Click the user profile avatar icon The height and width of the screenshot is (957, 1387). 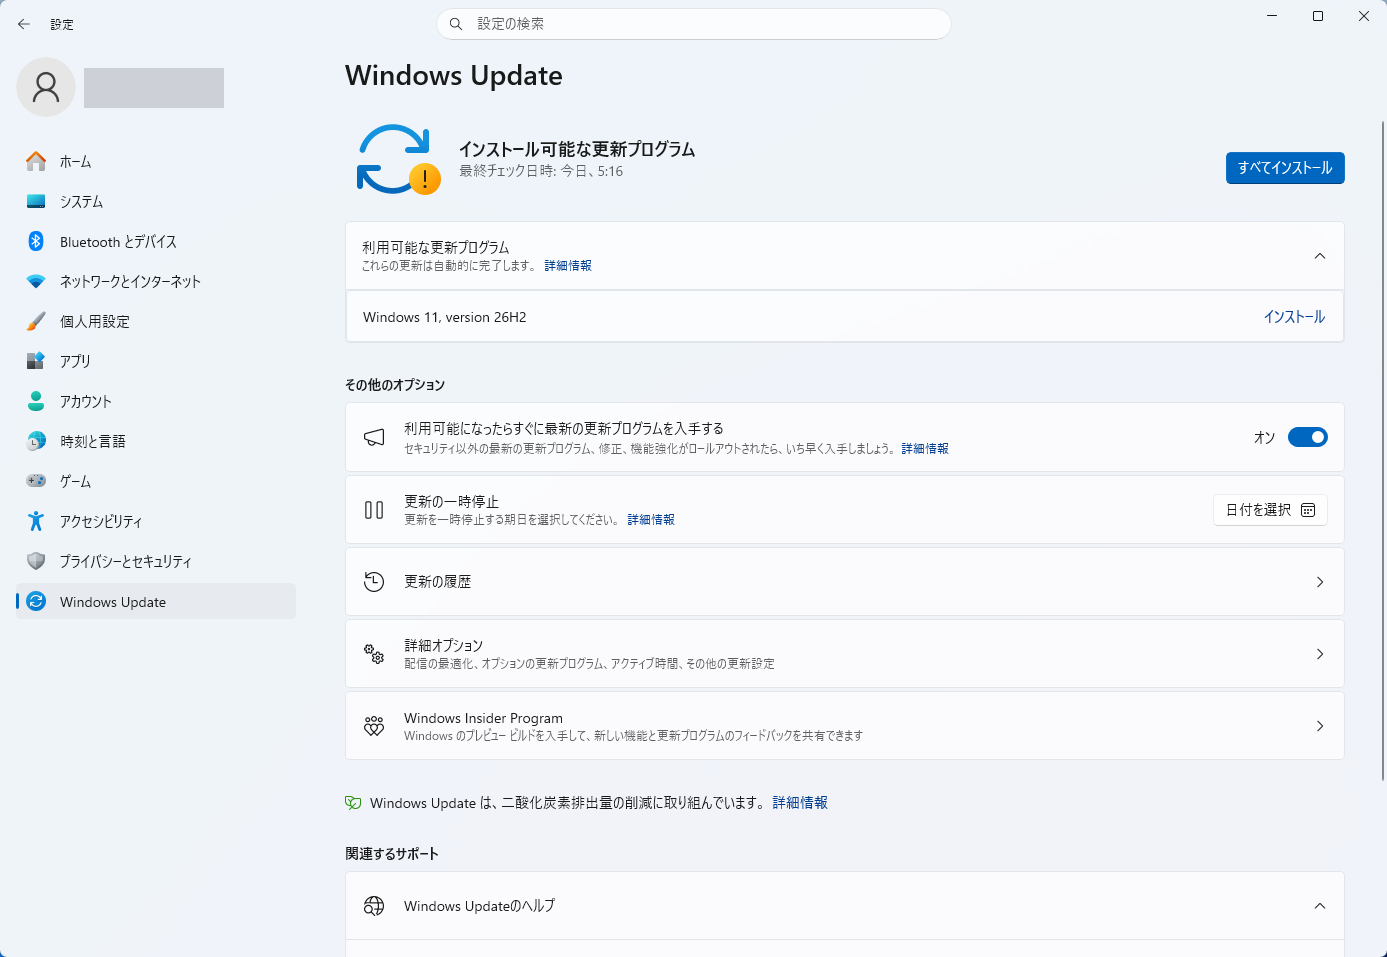(x=46, y=87)
